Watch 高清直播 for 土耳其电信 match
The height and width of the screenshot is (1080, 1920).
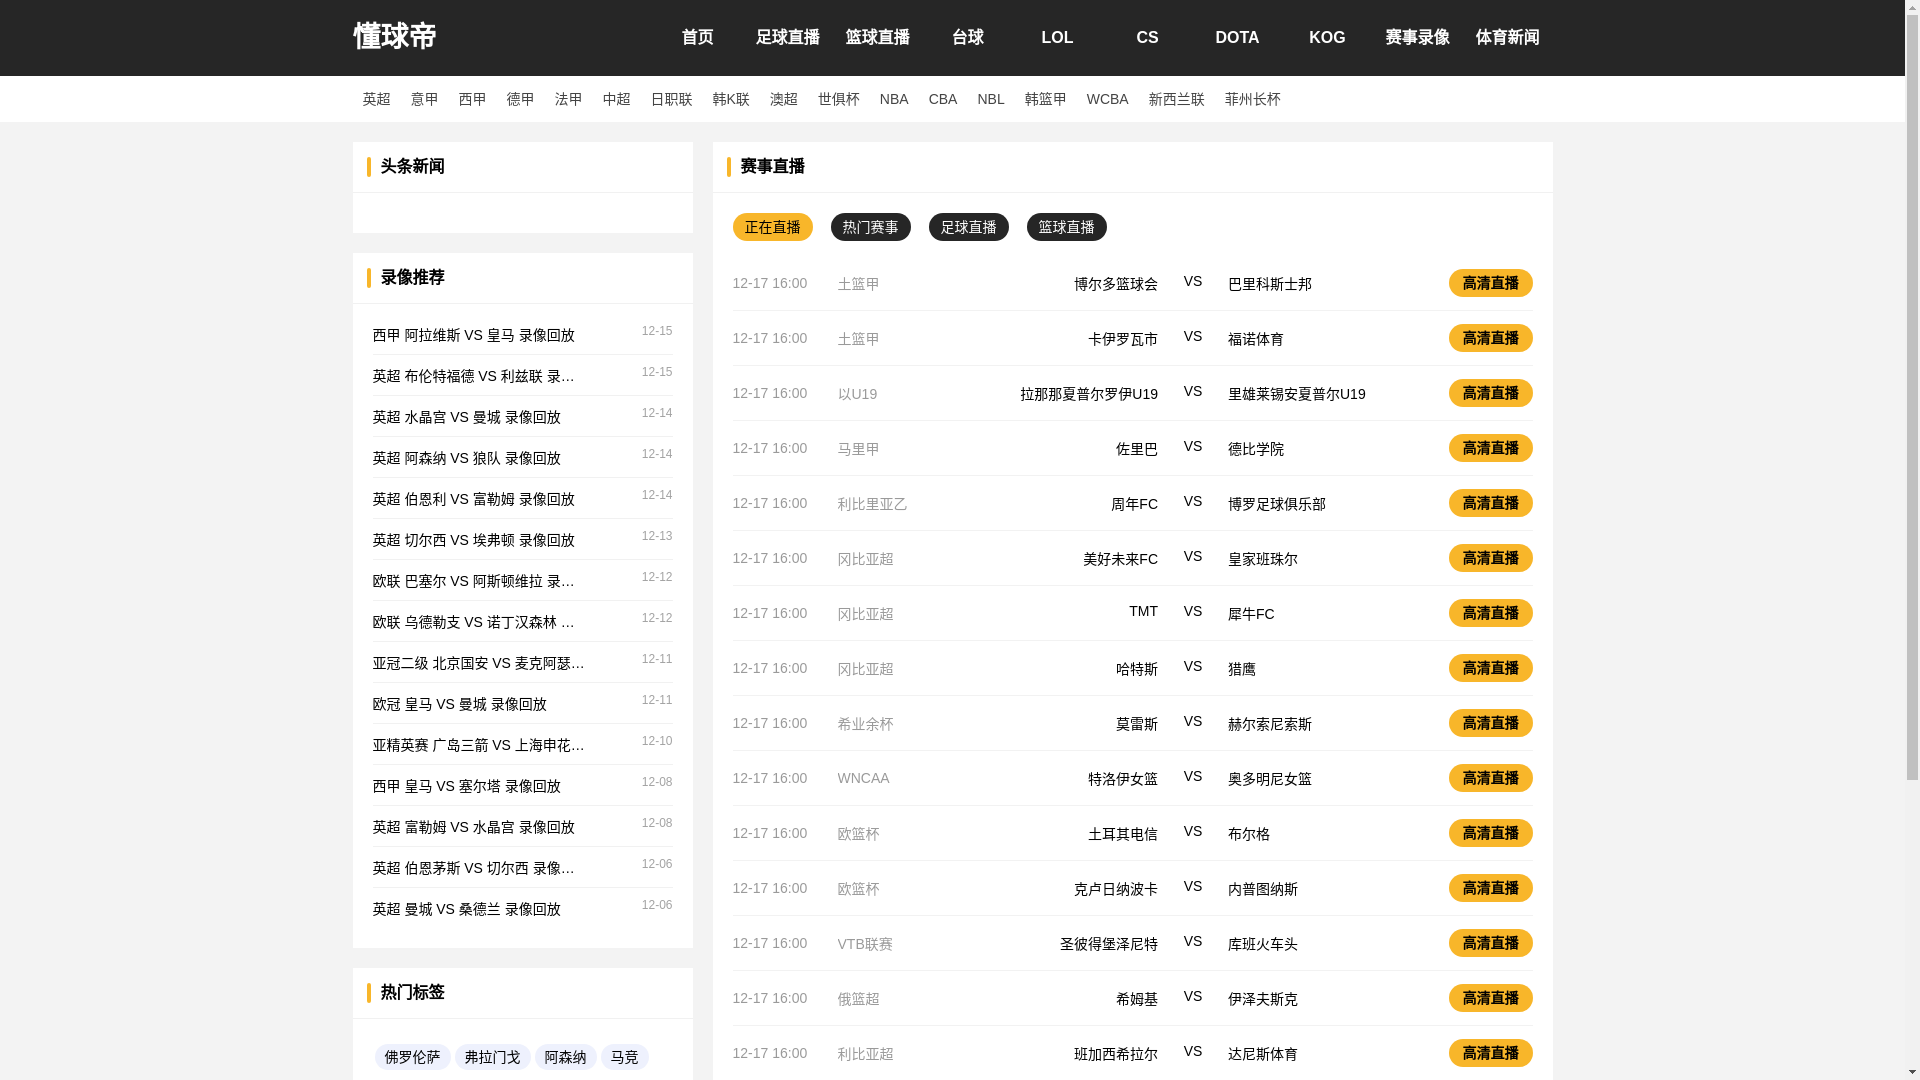tap(1490, 833)
